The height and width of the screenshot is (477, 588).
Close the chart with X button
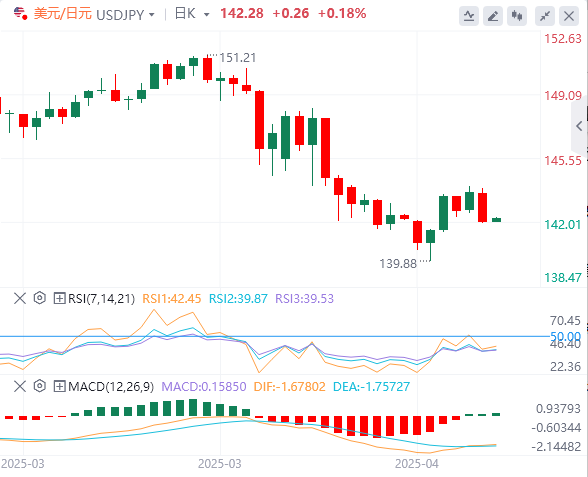569,16
